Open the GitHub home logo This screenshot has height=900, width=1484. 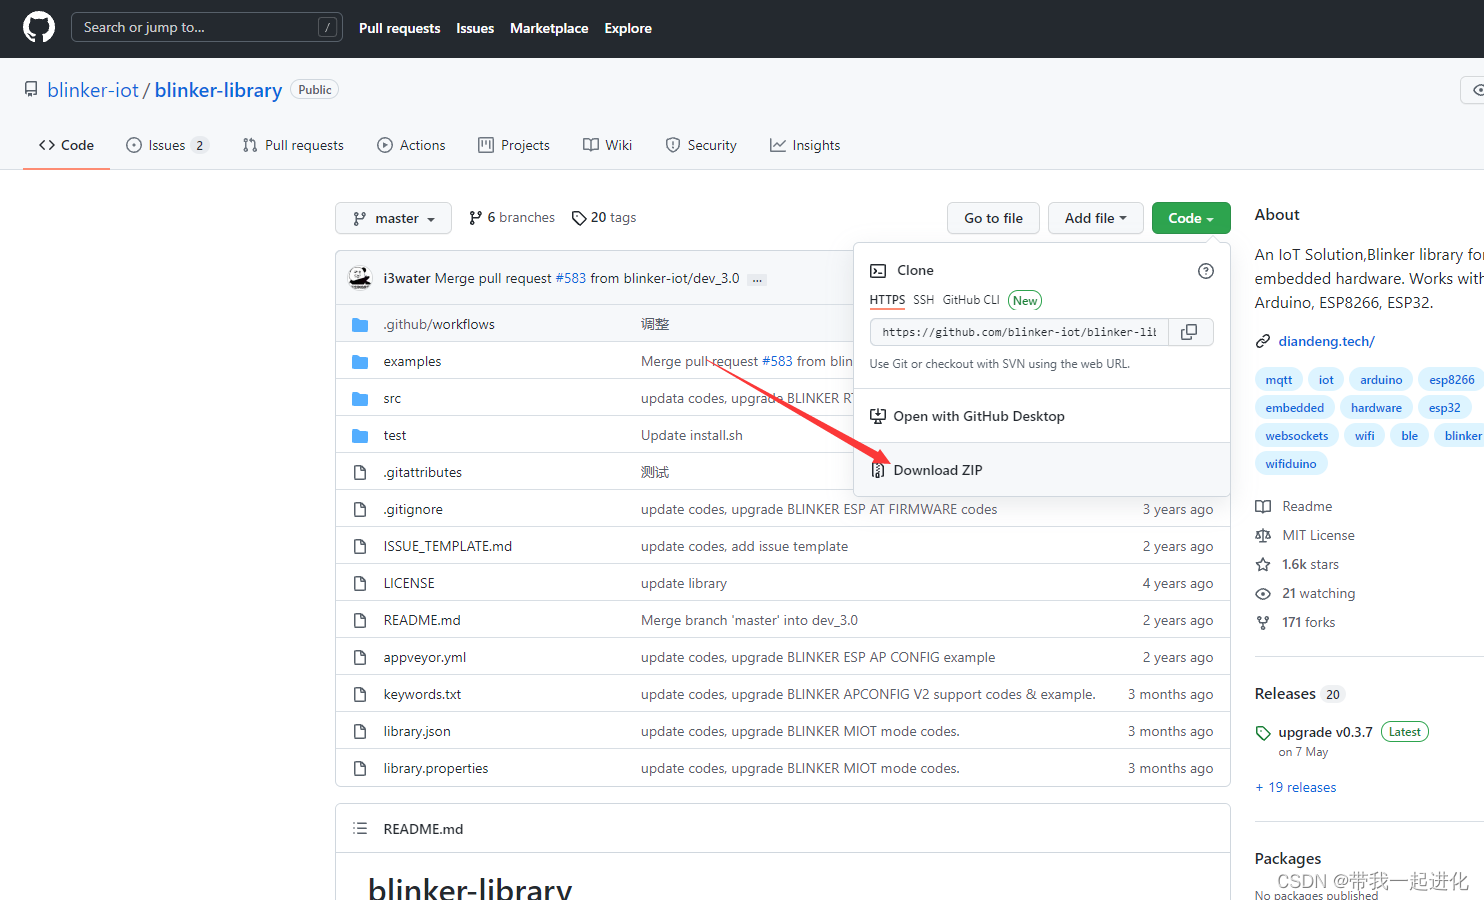click(39, 27)
